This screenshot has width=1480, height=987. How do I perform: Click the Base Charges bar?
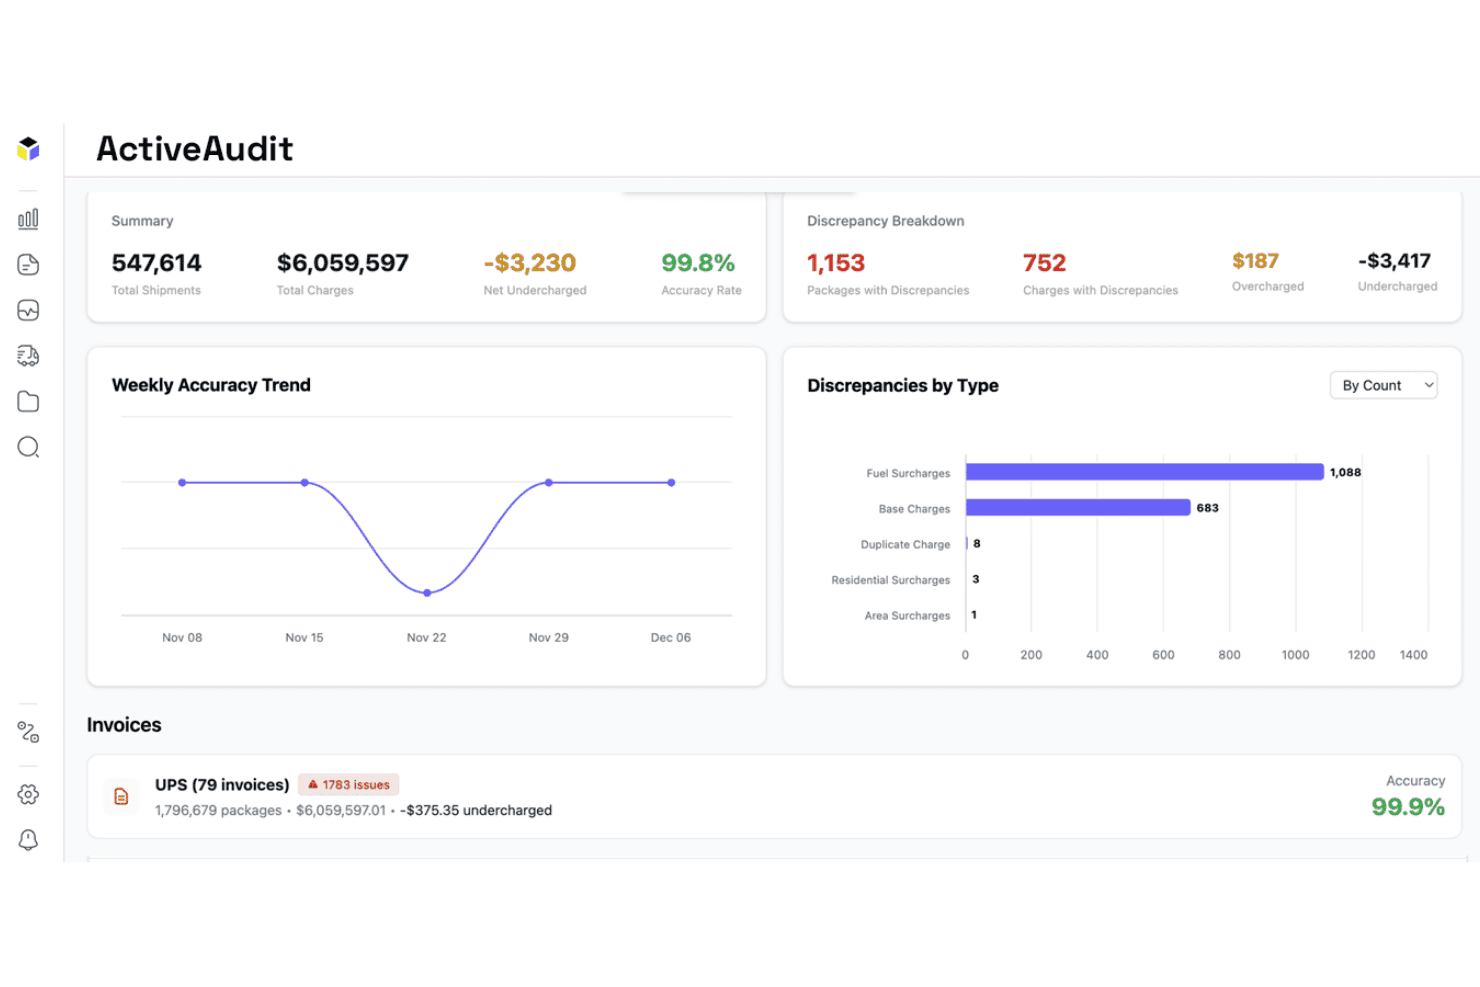pyautogui.click(x=1078, y=508)
